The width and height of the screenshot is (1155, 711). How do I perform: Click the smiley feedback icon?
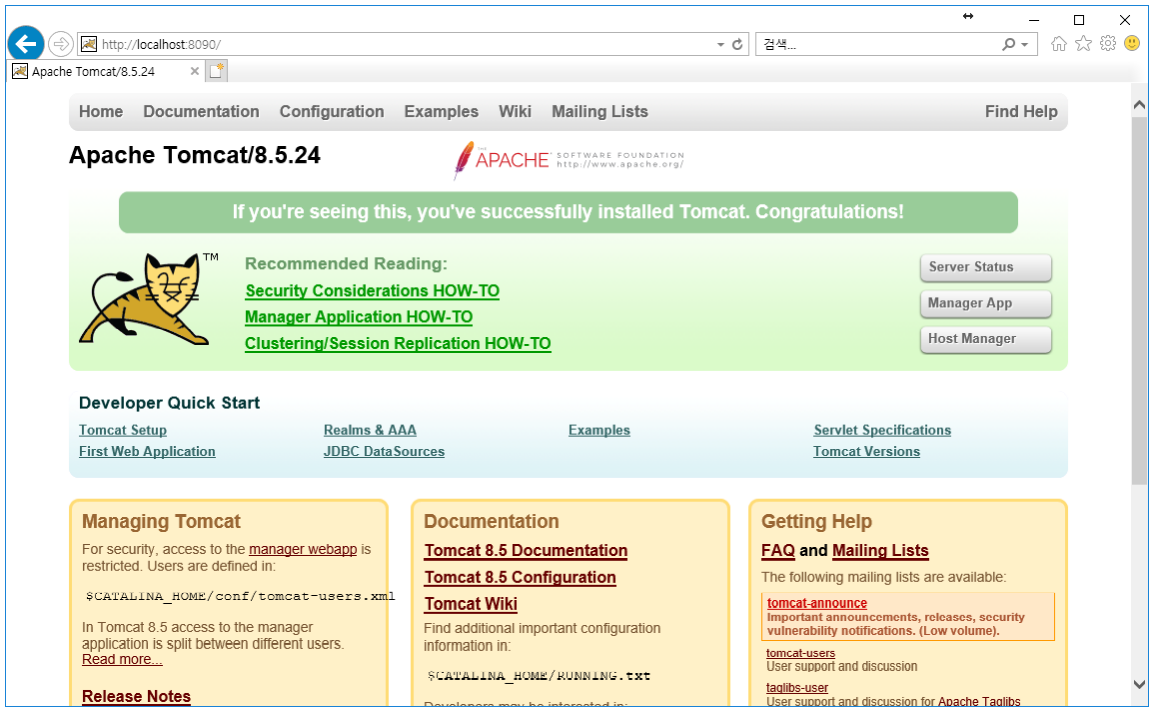tap(1132, 43)
